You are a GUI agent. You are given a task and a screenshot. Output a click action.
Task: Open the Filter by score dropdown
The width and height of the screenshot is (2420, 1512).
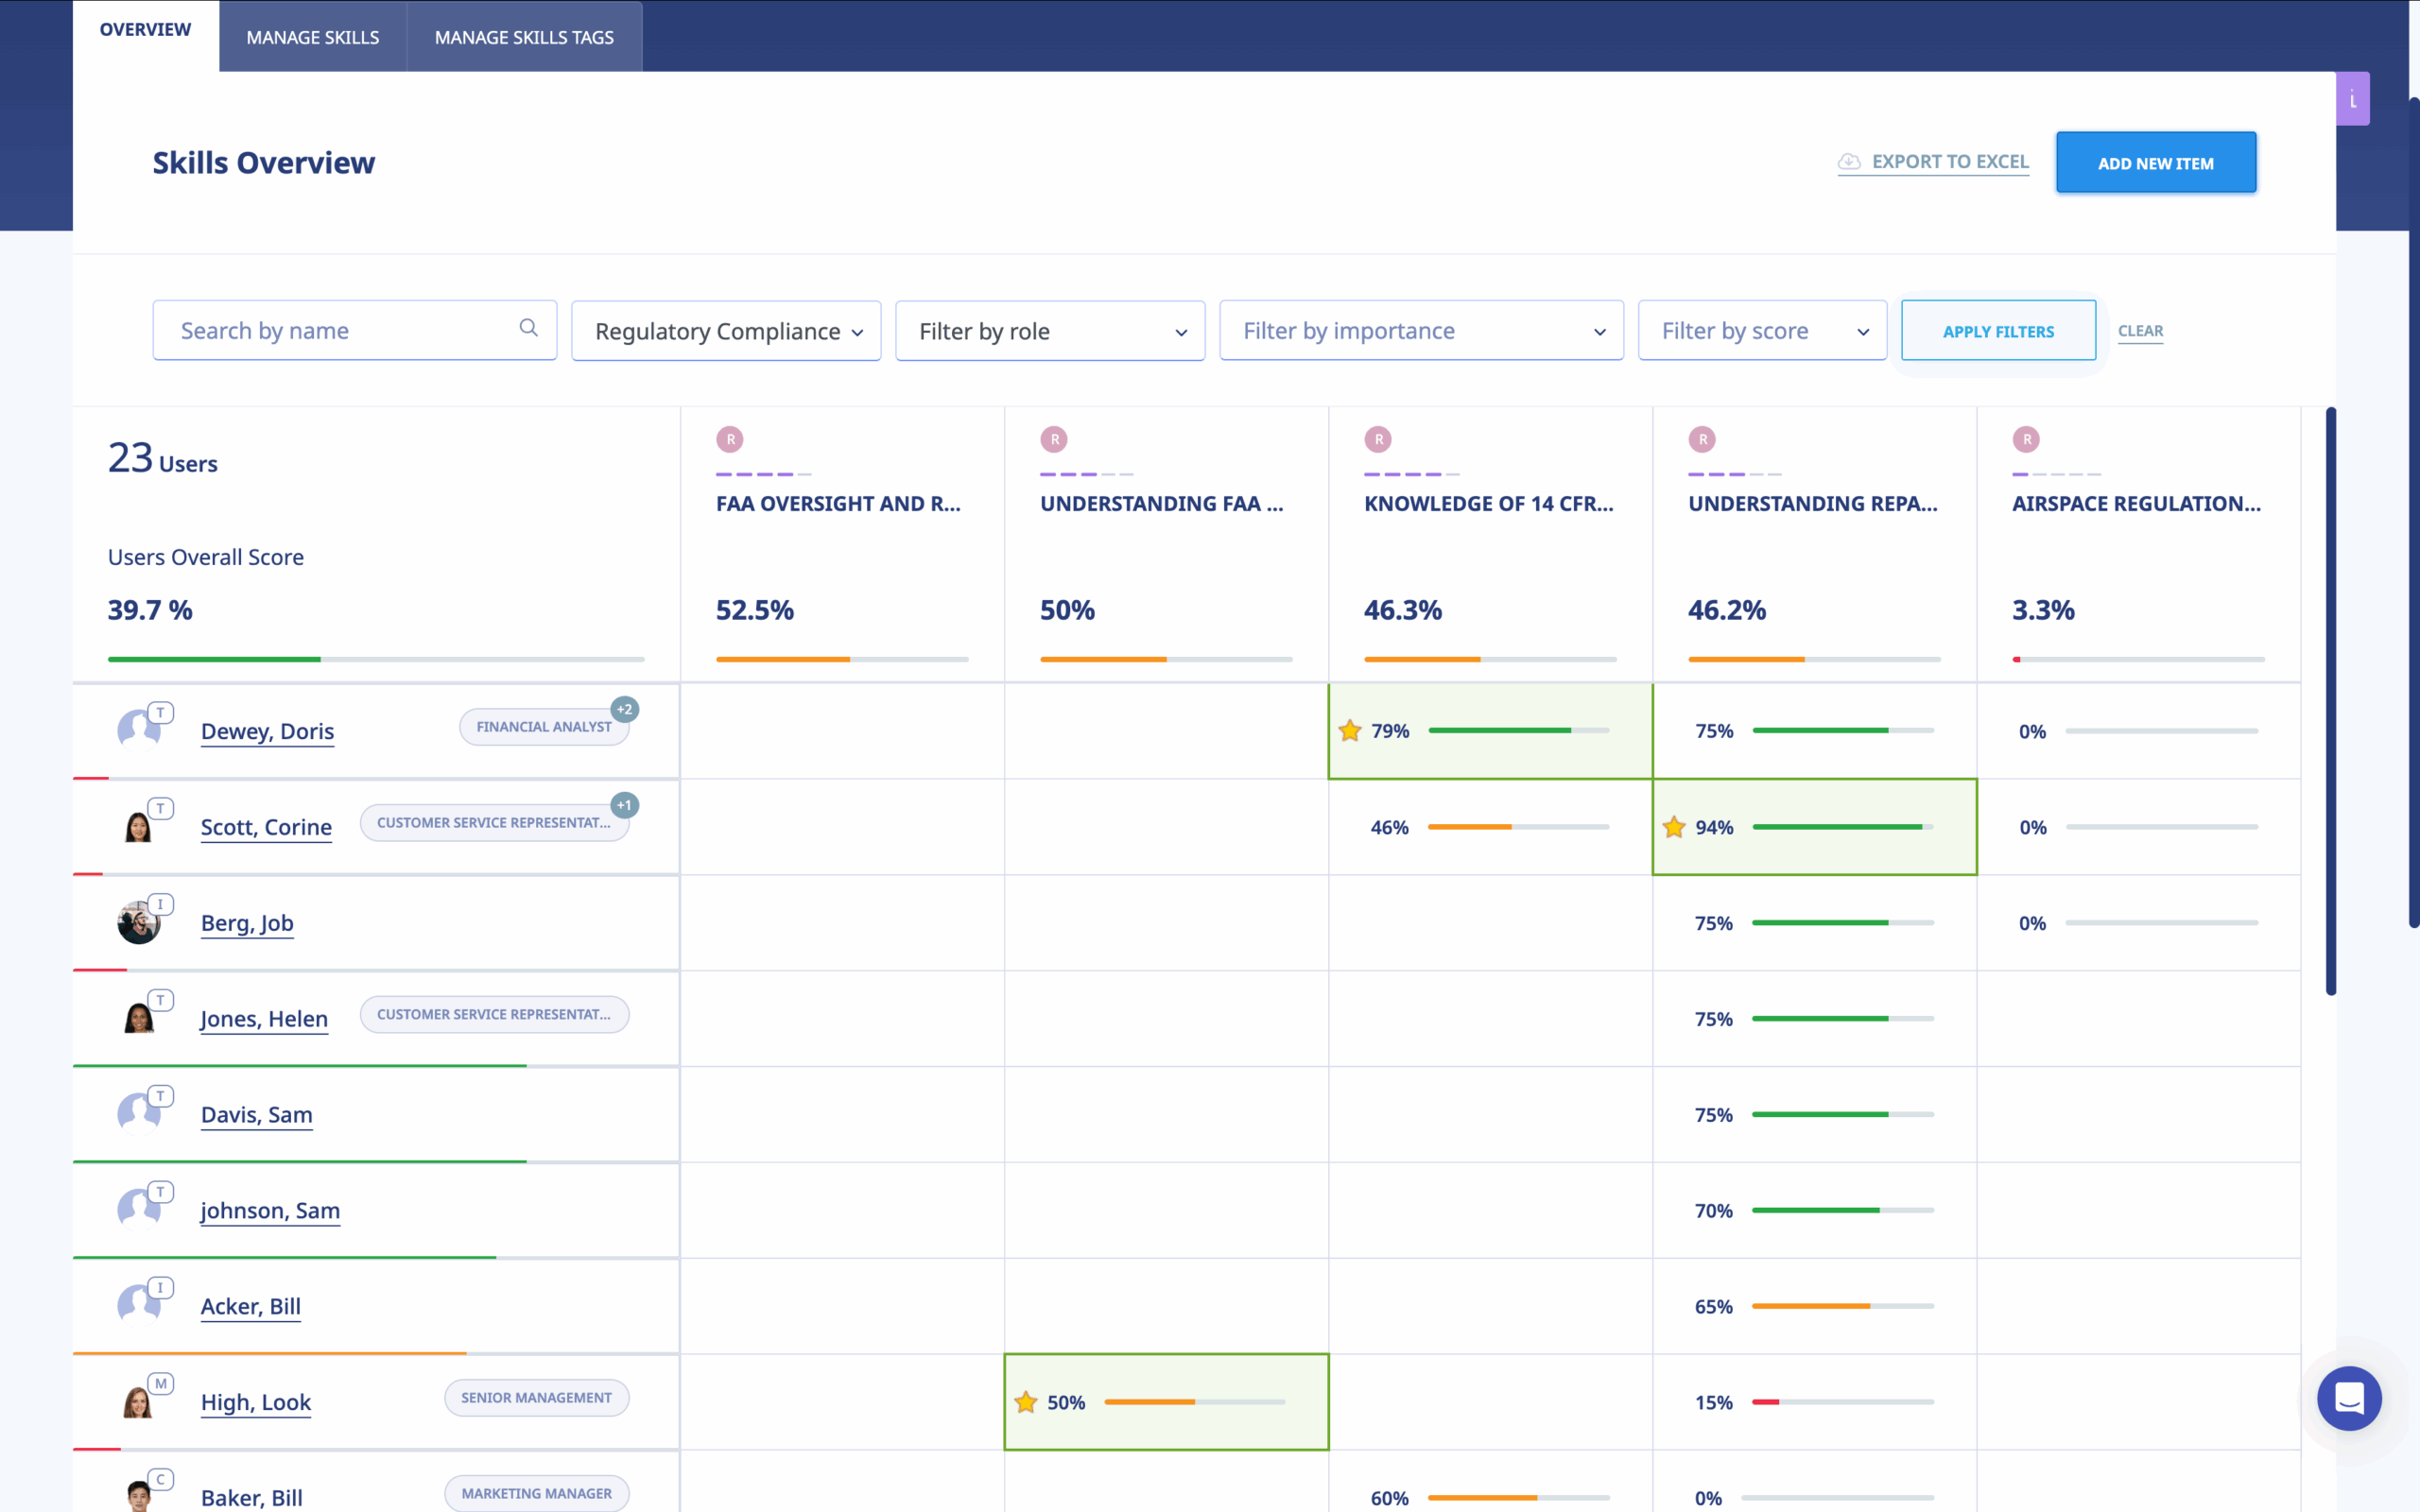[1762, 331]
